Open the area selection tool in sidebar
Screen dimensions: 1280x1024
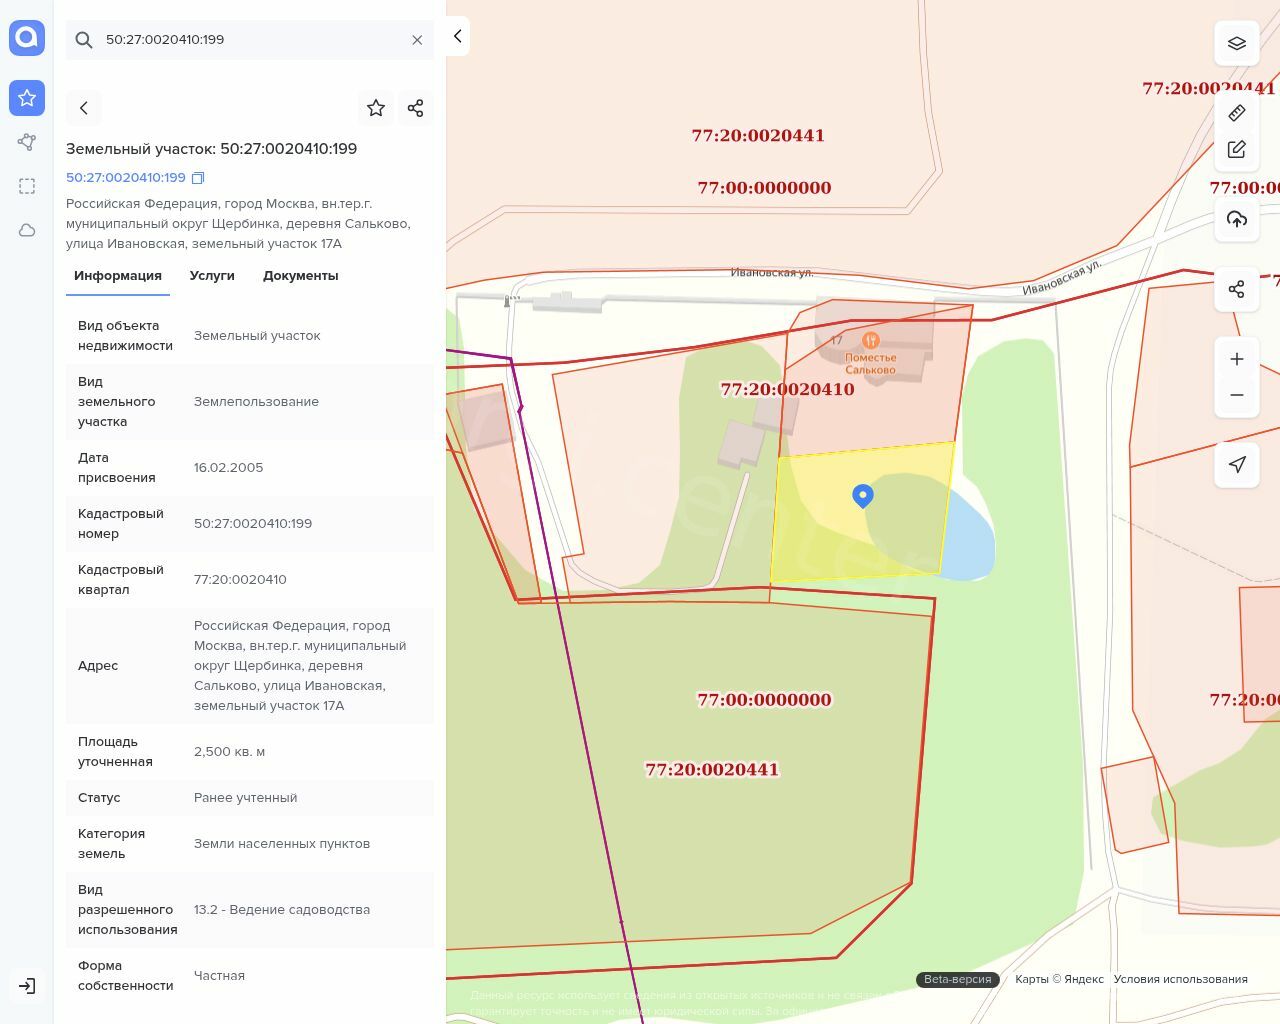tap(27, 186)
